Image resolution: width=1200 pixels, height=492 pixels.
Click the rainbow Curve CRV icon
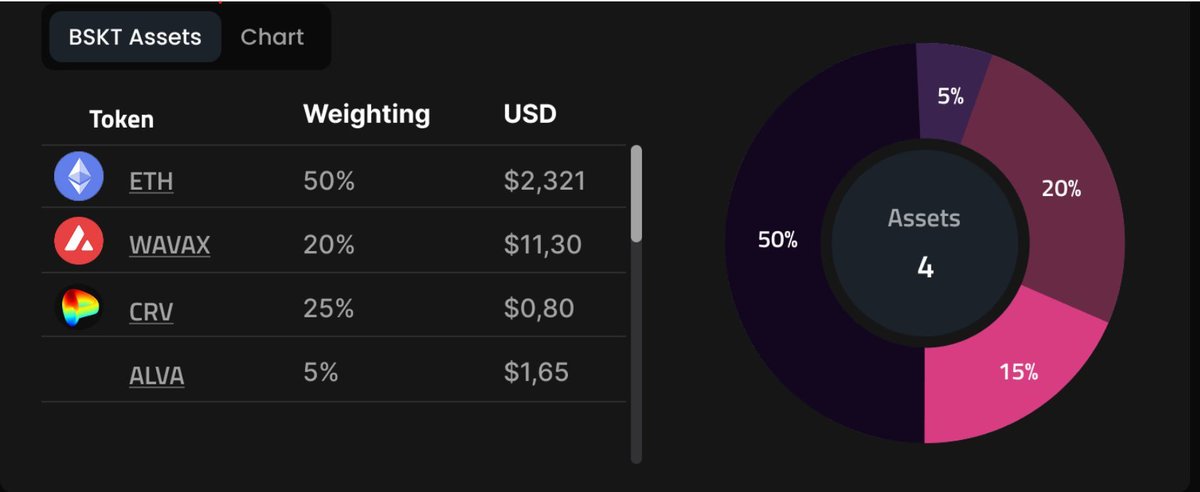(79, 308)
